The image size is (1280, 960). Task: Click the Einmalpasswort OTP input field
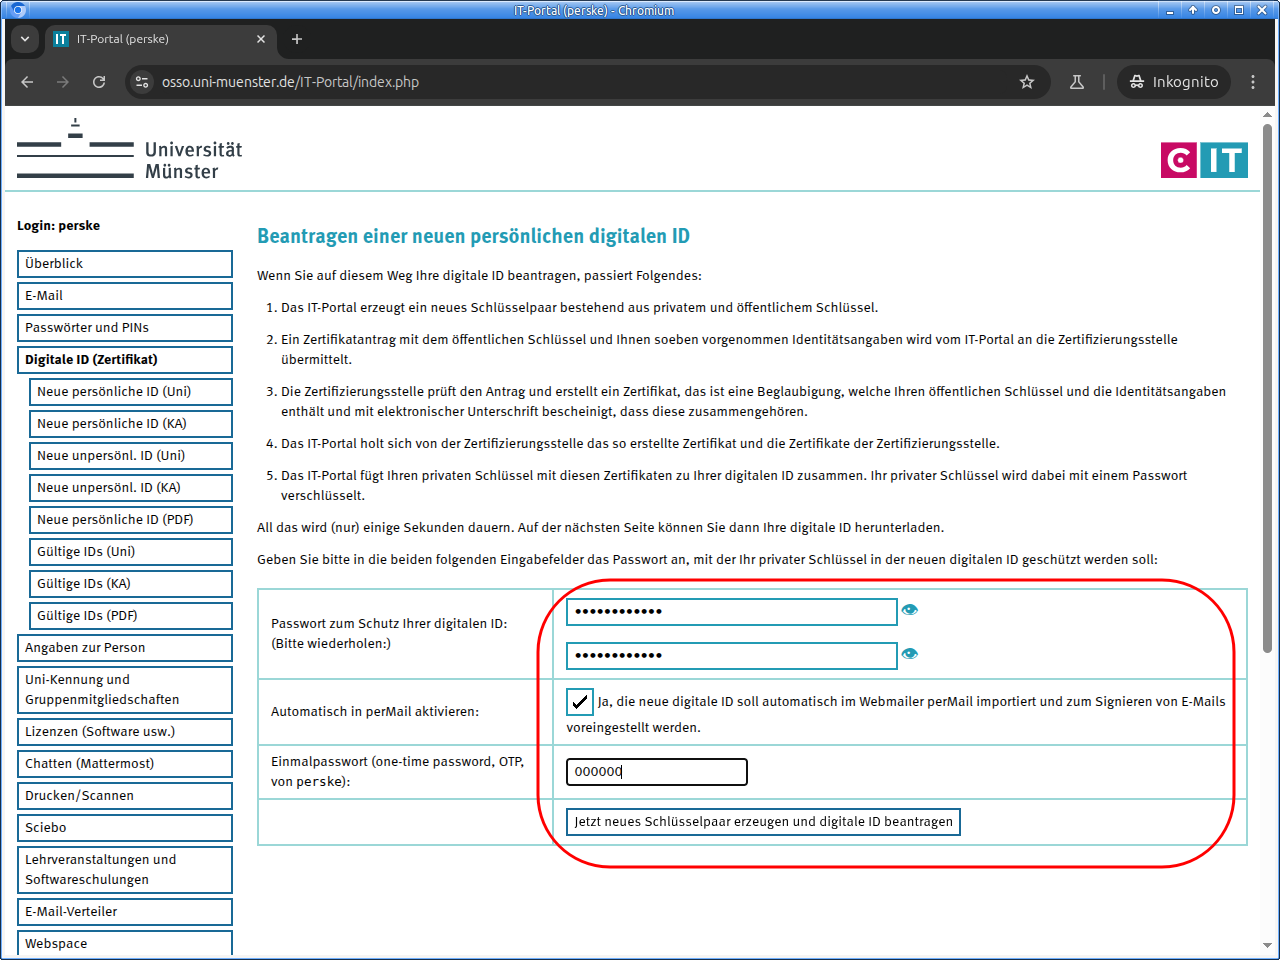tap(656, 772)
